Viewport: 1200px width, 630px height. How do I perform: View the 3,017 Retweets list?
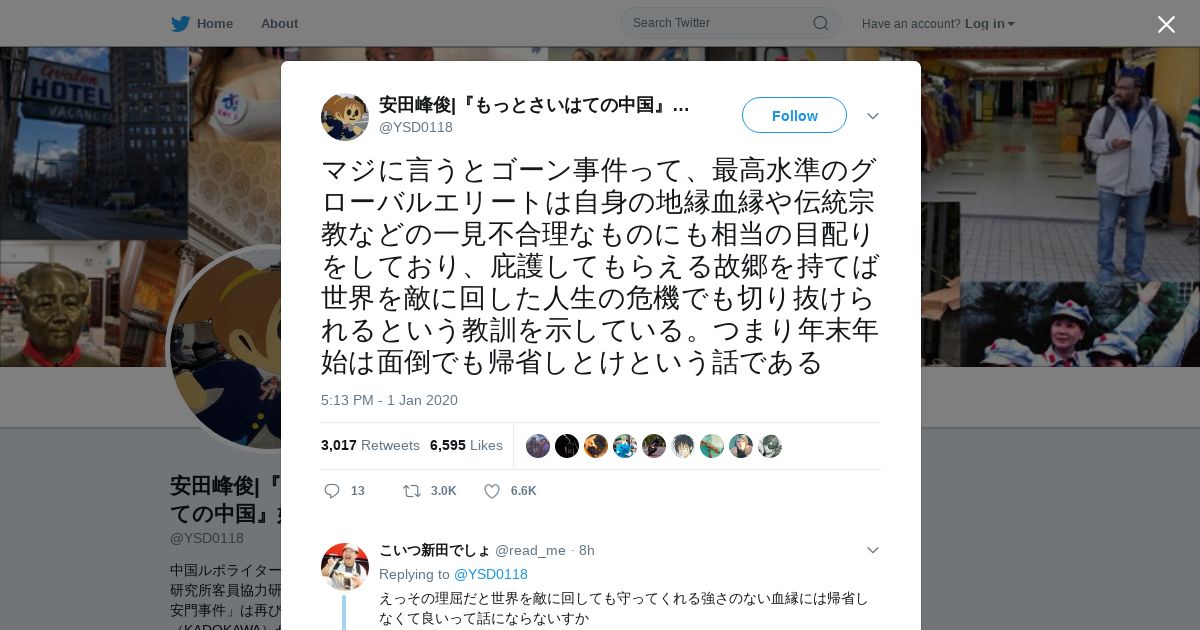pos(370,445)
